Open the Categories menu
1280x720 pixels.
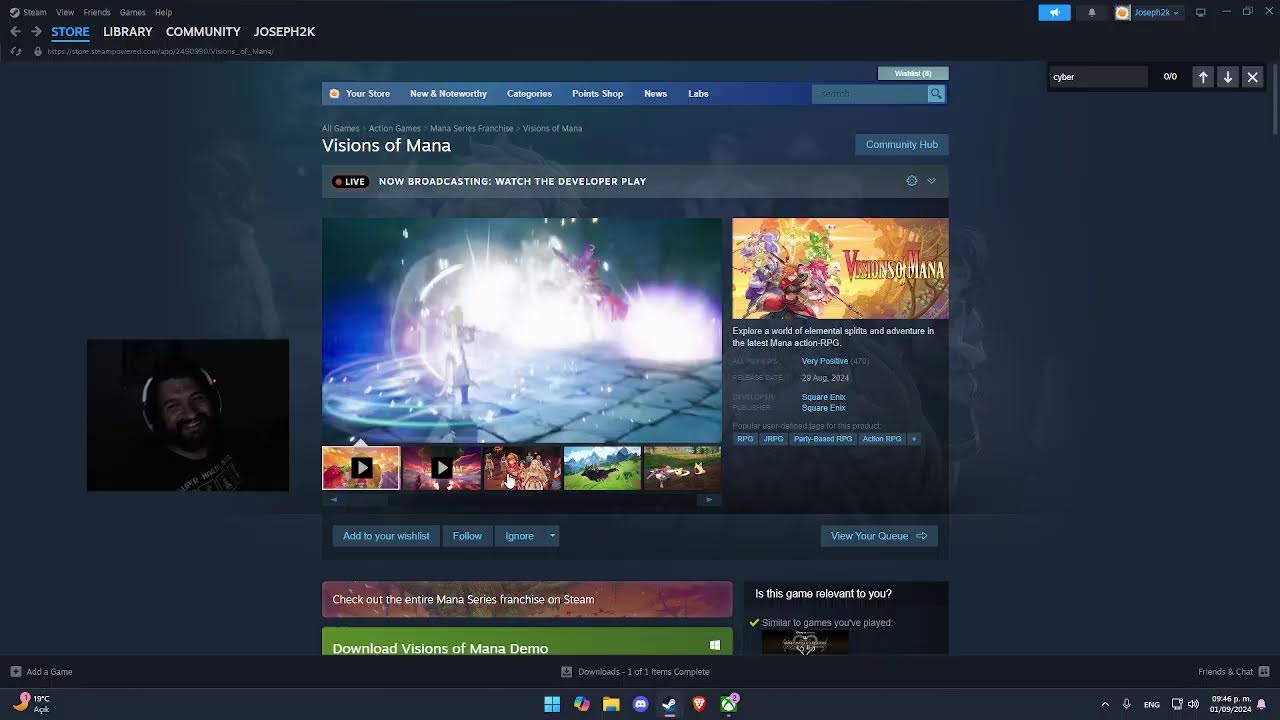[529, 94]
